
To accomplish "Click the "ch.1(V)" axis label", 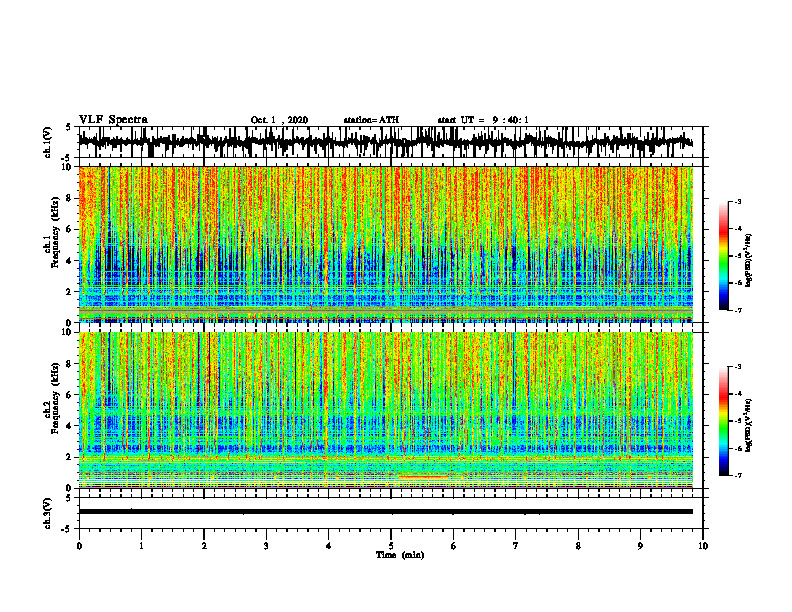I will point(49,142).
